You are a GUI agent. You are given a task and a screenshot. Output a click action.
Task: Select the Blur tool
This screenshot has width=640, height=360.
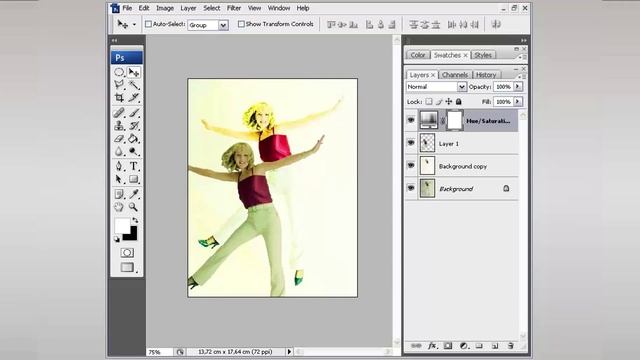119,151
